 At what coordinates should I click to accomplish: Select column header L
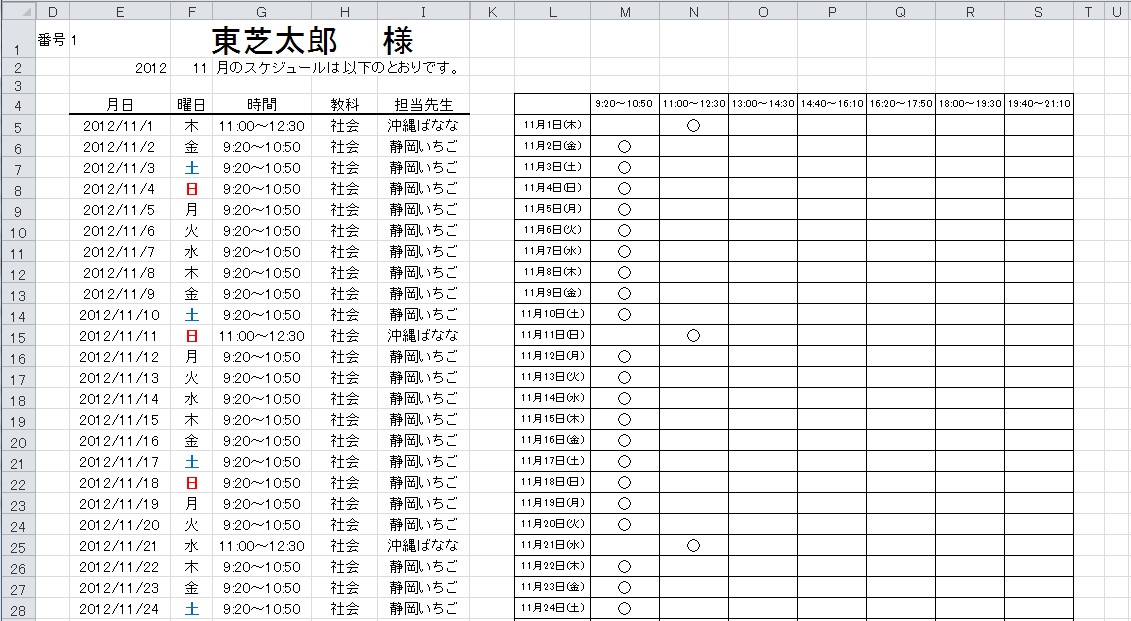point(552,11)
